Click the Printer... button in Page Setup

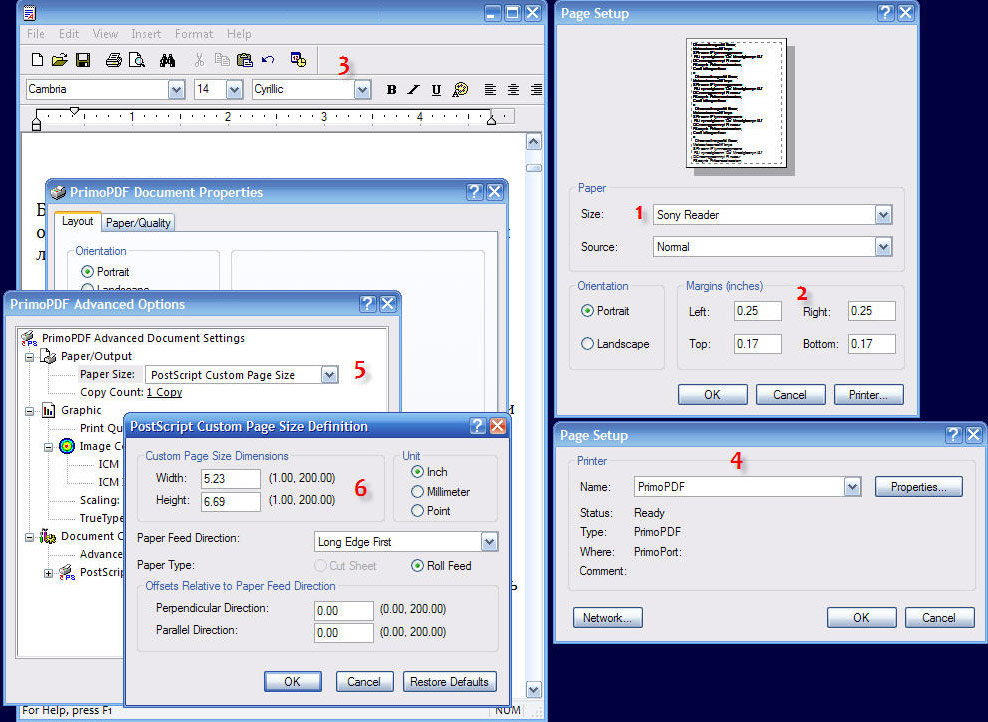click(x=868, y=394)
